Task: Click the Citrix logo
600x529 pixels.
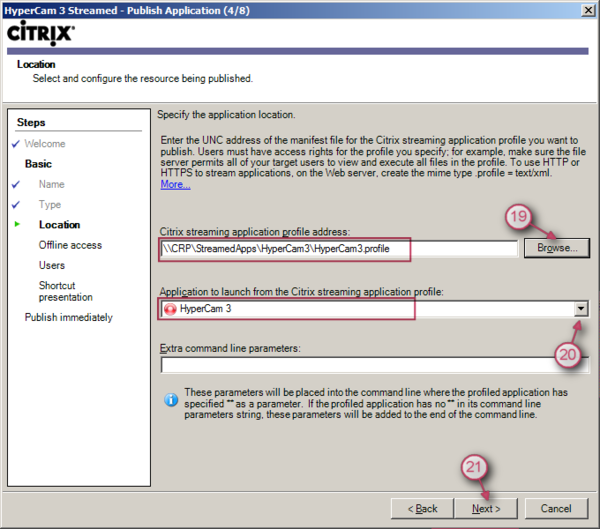Action: [41, 33]
